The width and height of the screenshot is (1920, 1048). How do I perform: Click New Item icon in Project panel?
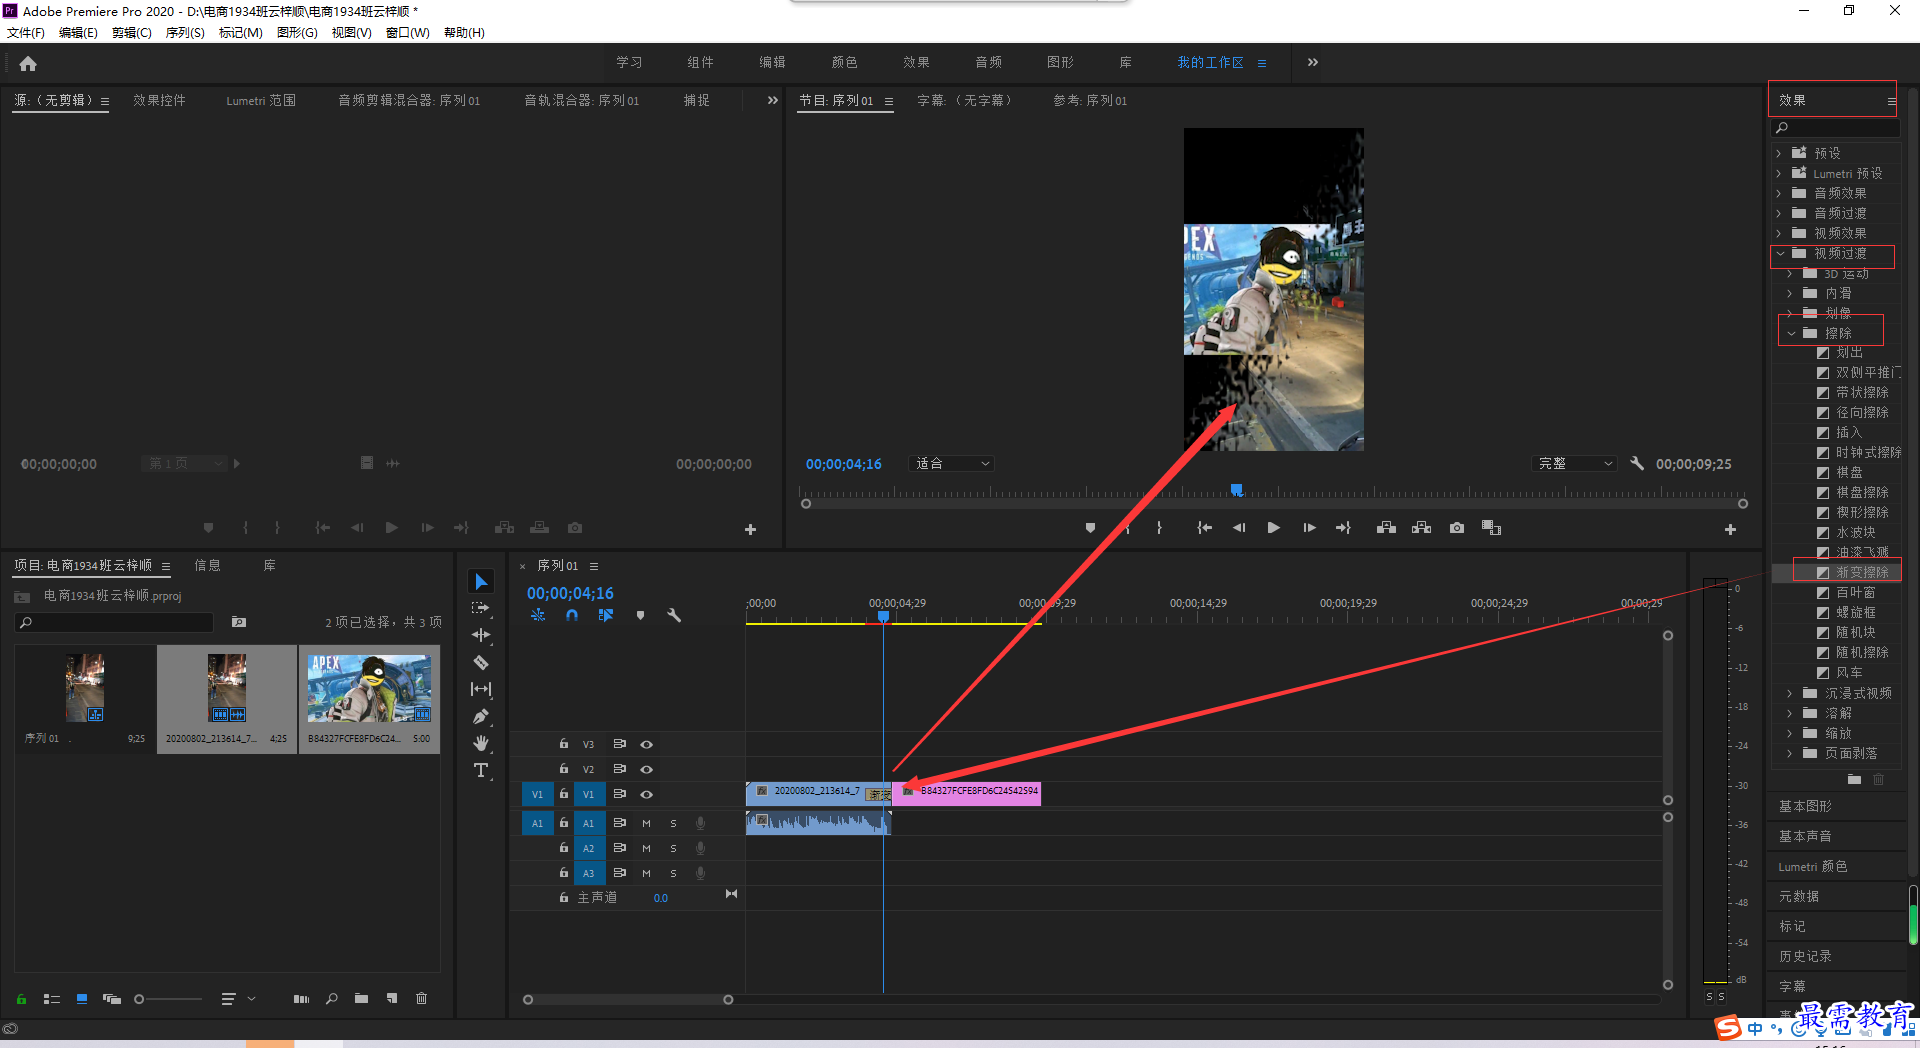[392, 998]
